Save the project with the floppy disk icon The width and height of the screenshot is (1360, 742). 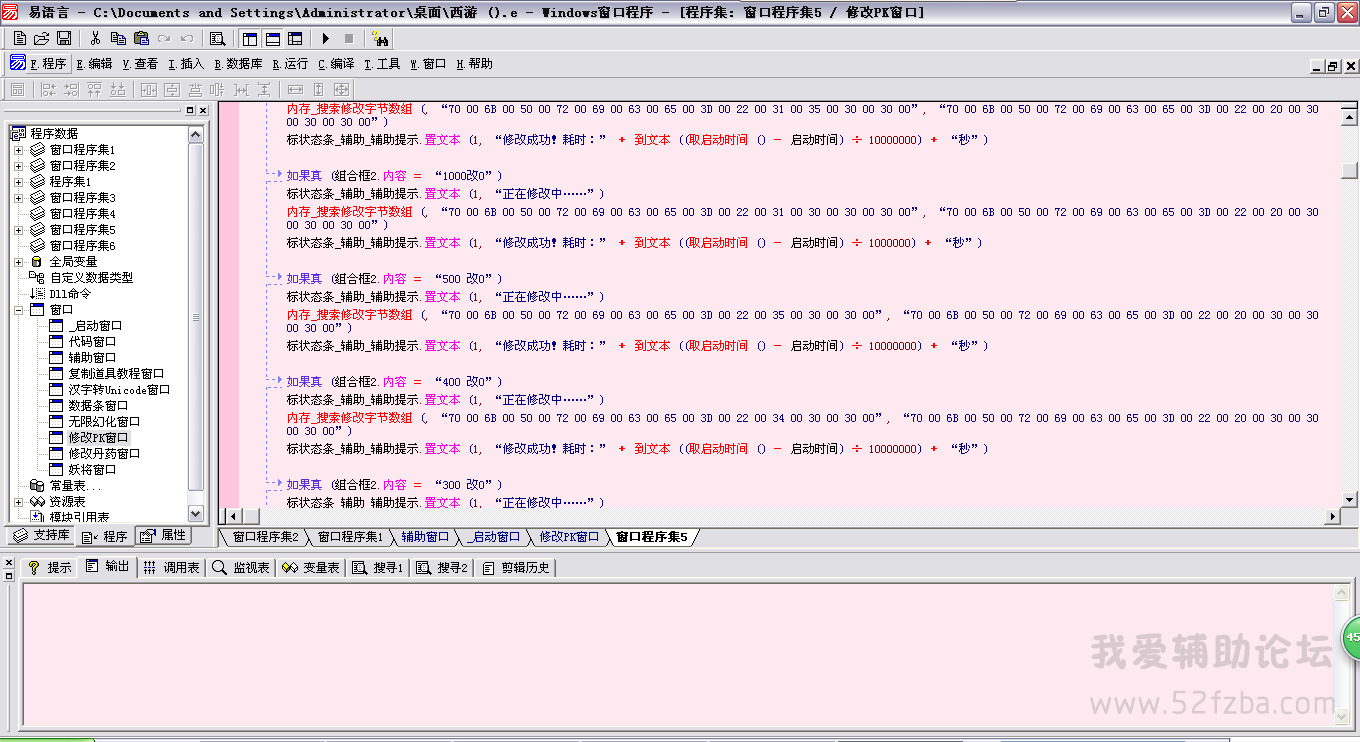(x=63, y=38)
